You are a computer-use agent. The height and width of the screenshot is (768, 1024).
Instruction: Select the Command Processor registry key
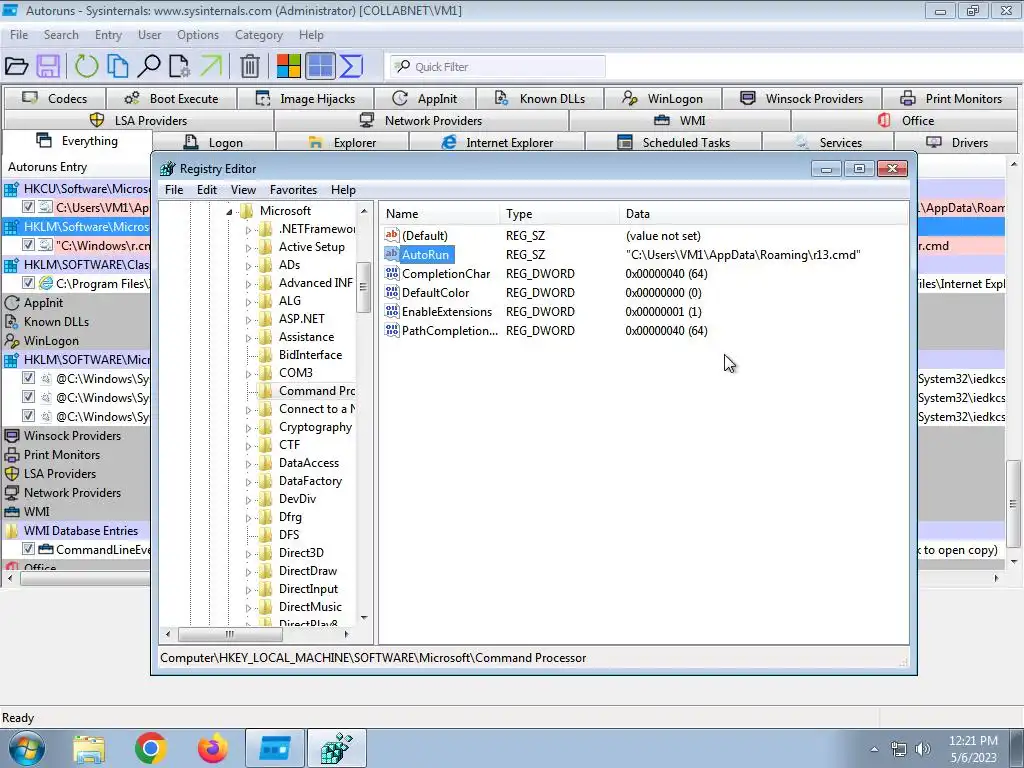tap(307, 391)
